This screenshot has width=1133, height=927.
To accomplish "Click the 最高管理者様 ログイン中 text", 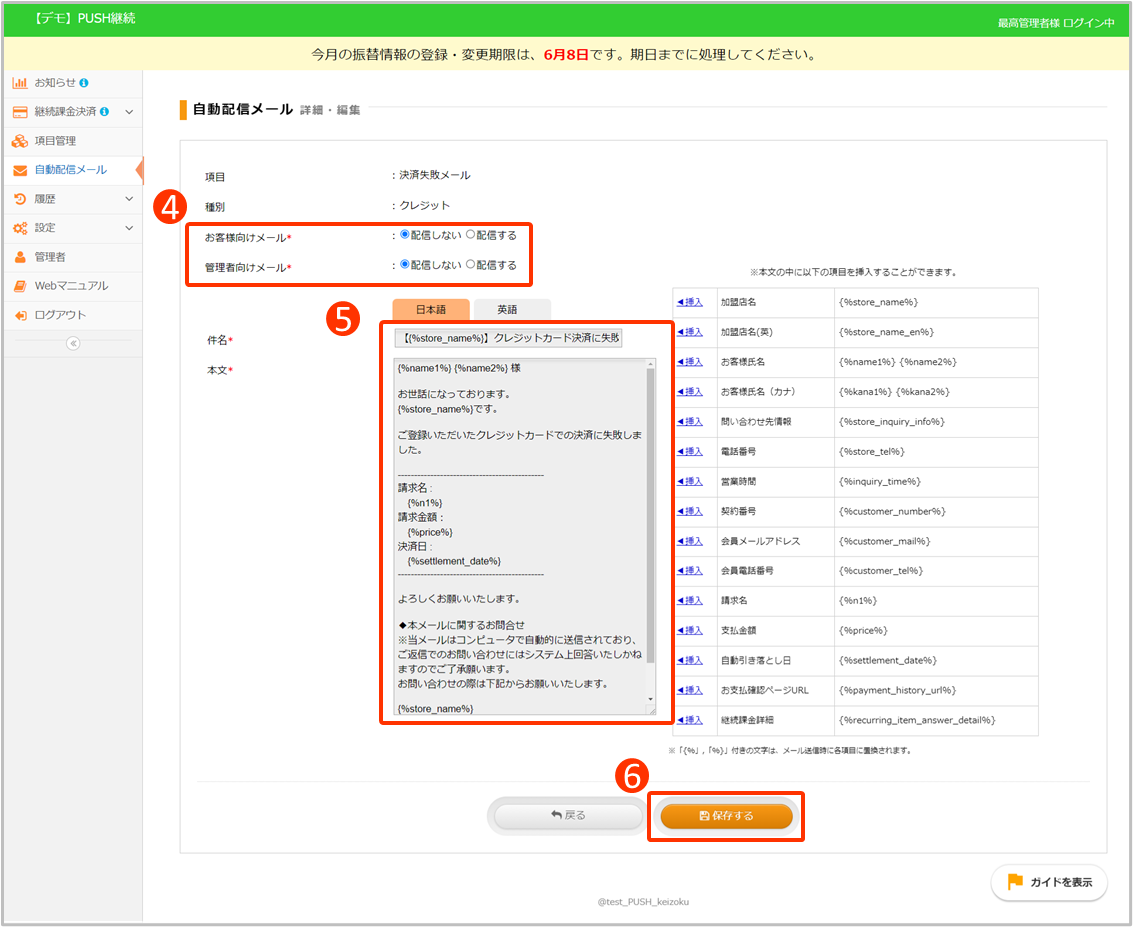I will (x=1056, y=23).
